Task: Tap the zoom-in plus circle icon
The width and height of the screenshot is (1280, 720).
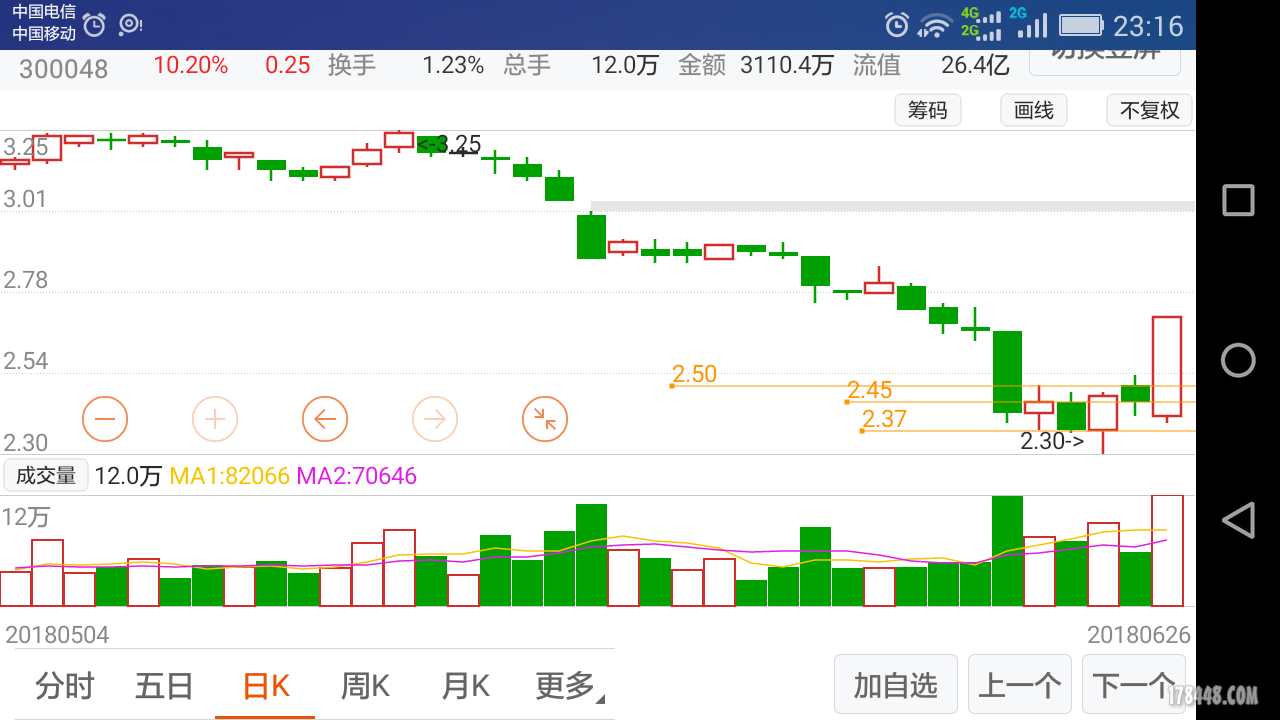Action: click(215, 419)
